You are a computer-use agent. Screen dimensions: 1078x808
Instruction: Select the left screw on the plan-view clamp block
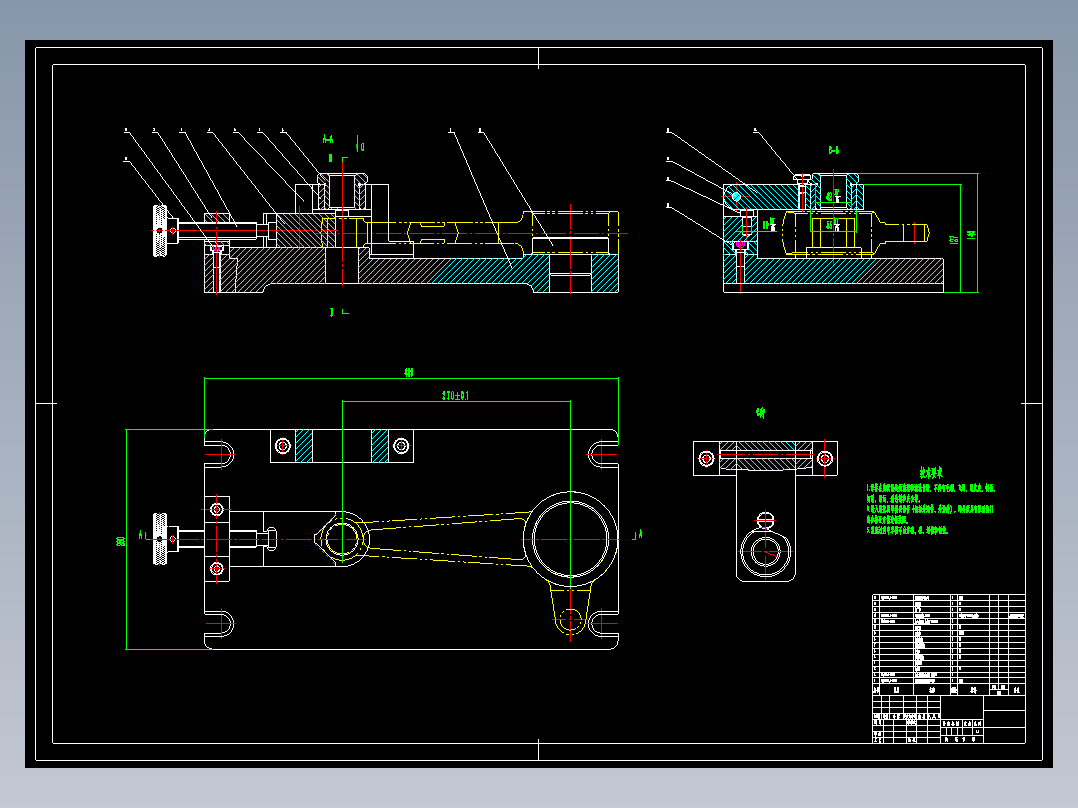point(283,446)
